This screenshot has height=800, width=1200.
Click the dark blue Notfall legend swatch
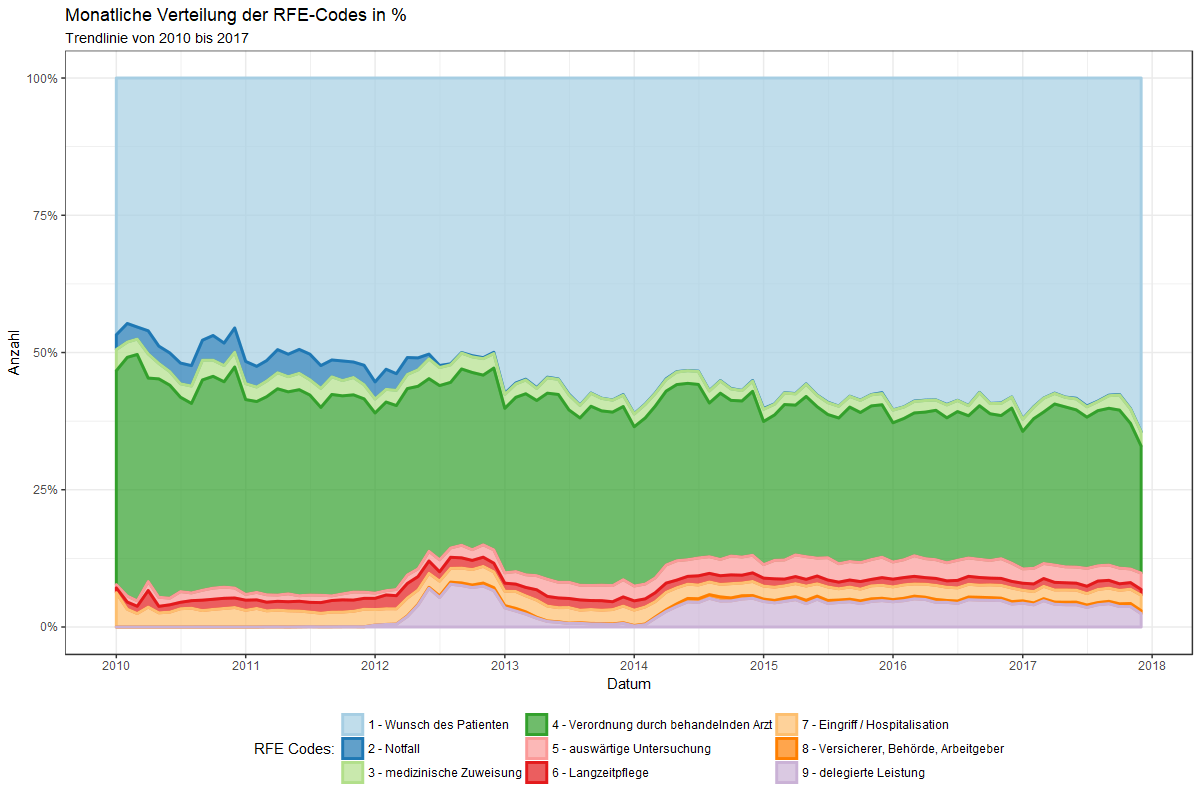coord(353,749)
